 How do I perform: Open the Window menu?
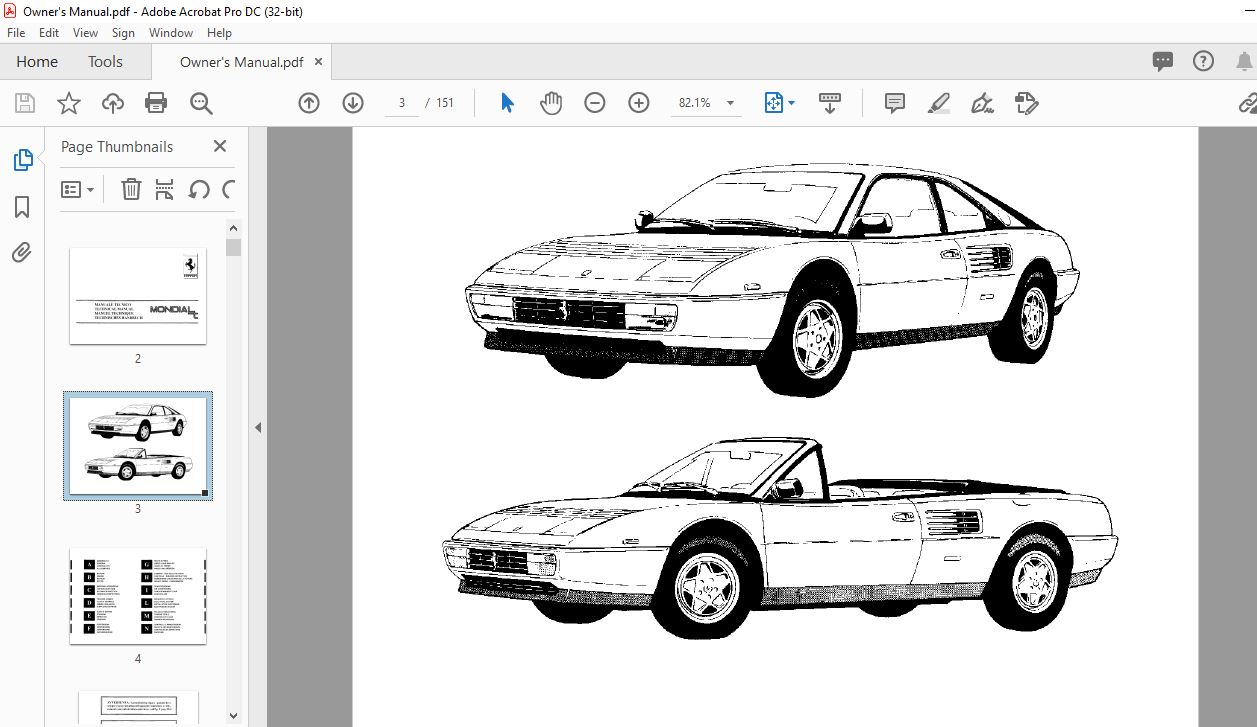[171, 33]
